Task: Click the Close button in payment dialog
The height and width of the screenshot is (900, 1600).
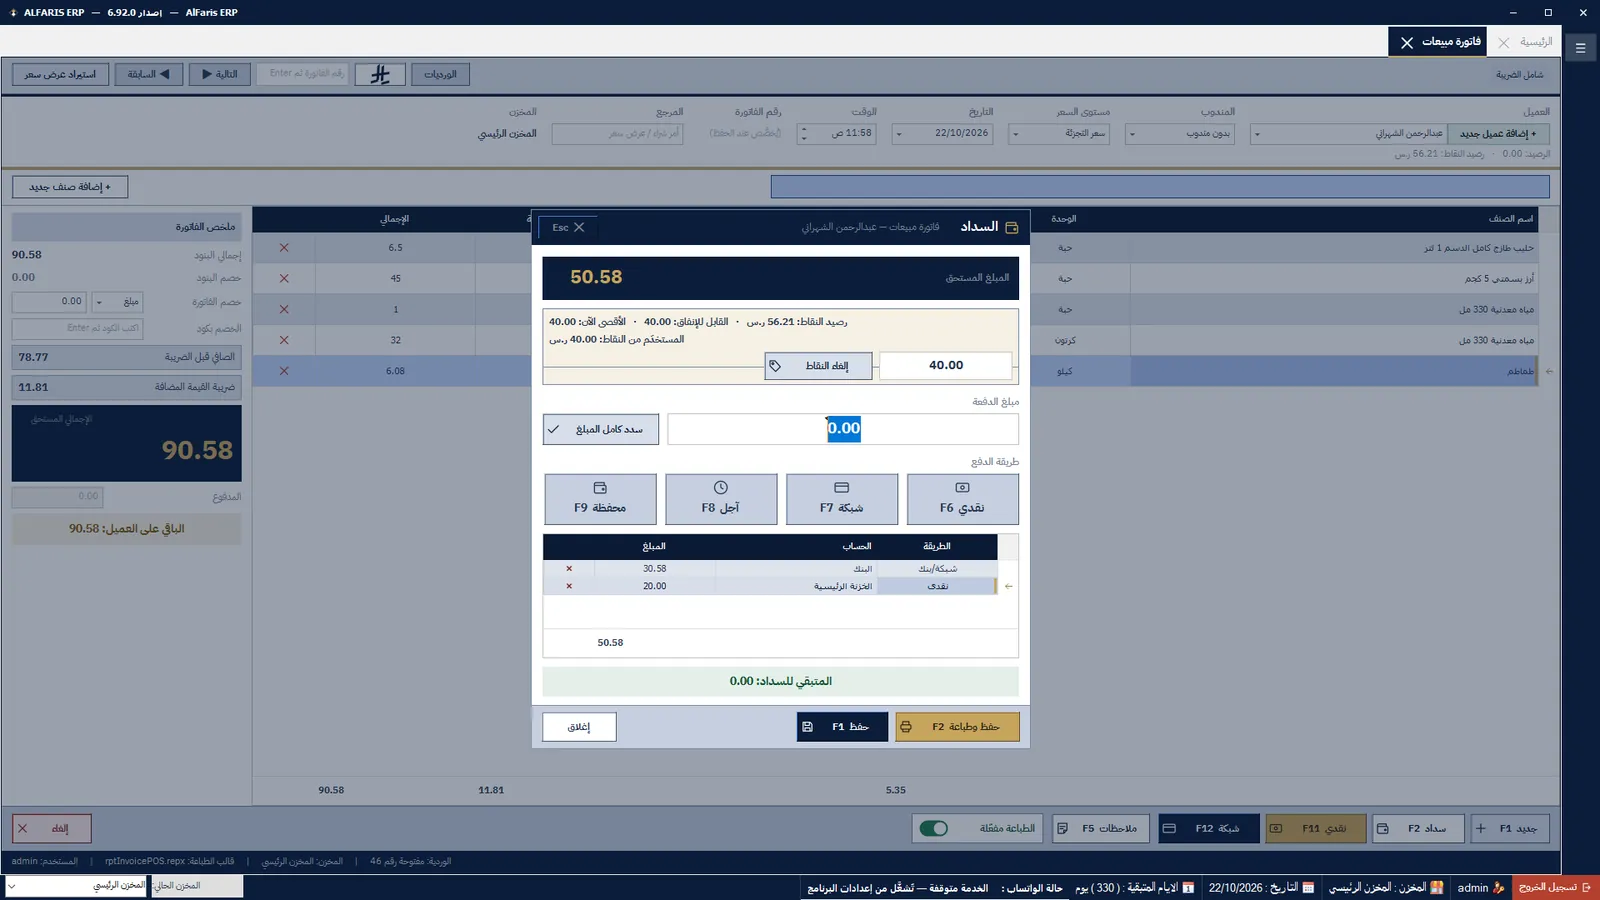Action: click(579, 727)
